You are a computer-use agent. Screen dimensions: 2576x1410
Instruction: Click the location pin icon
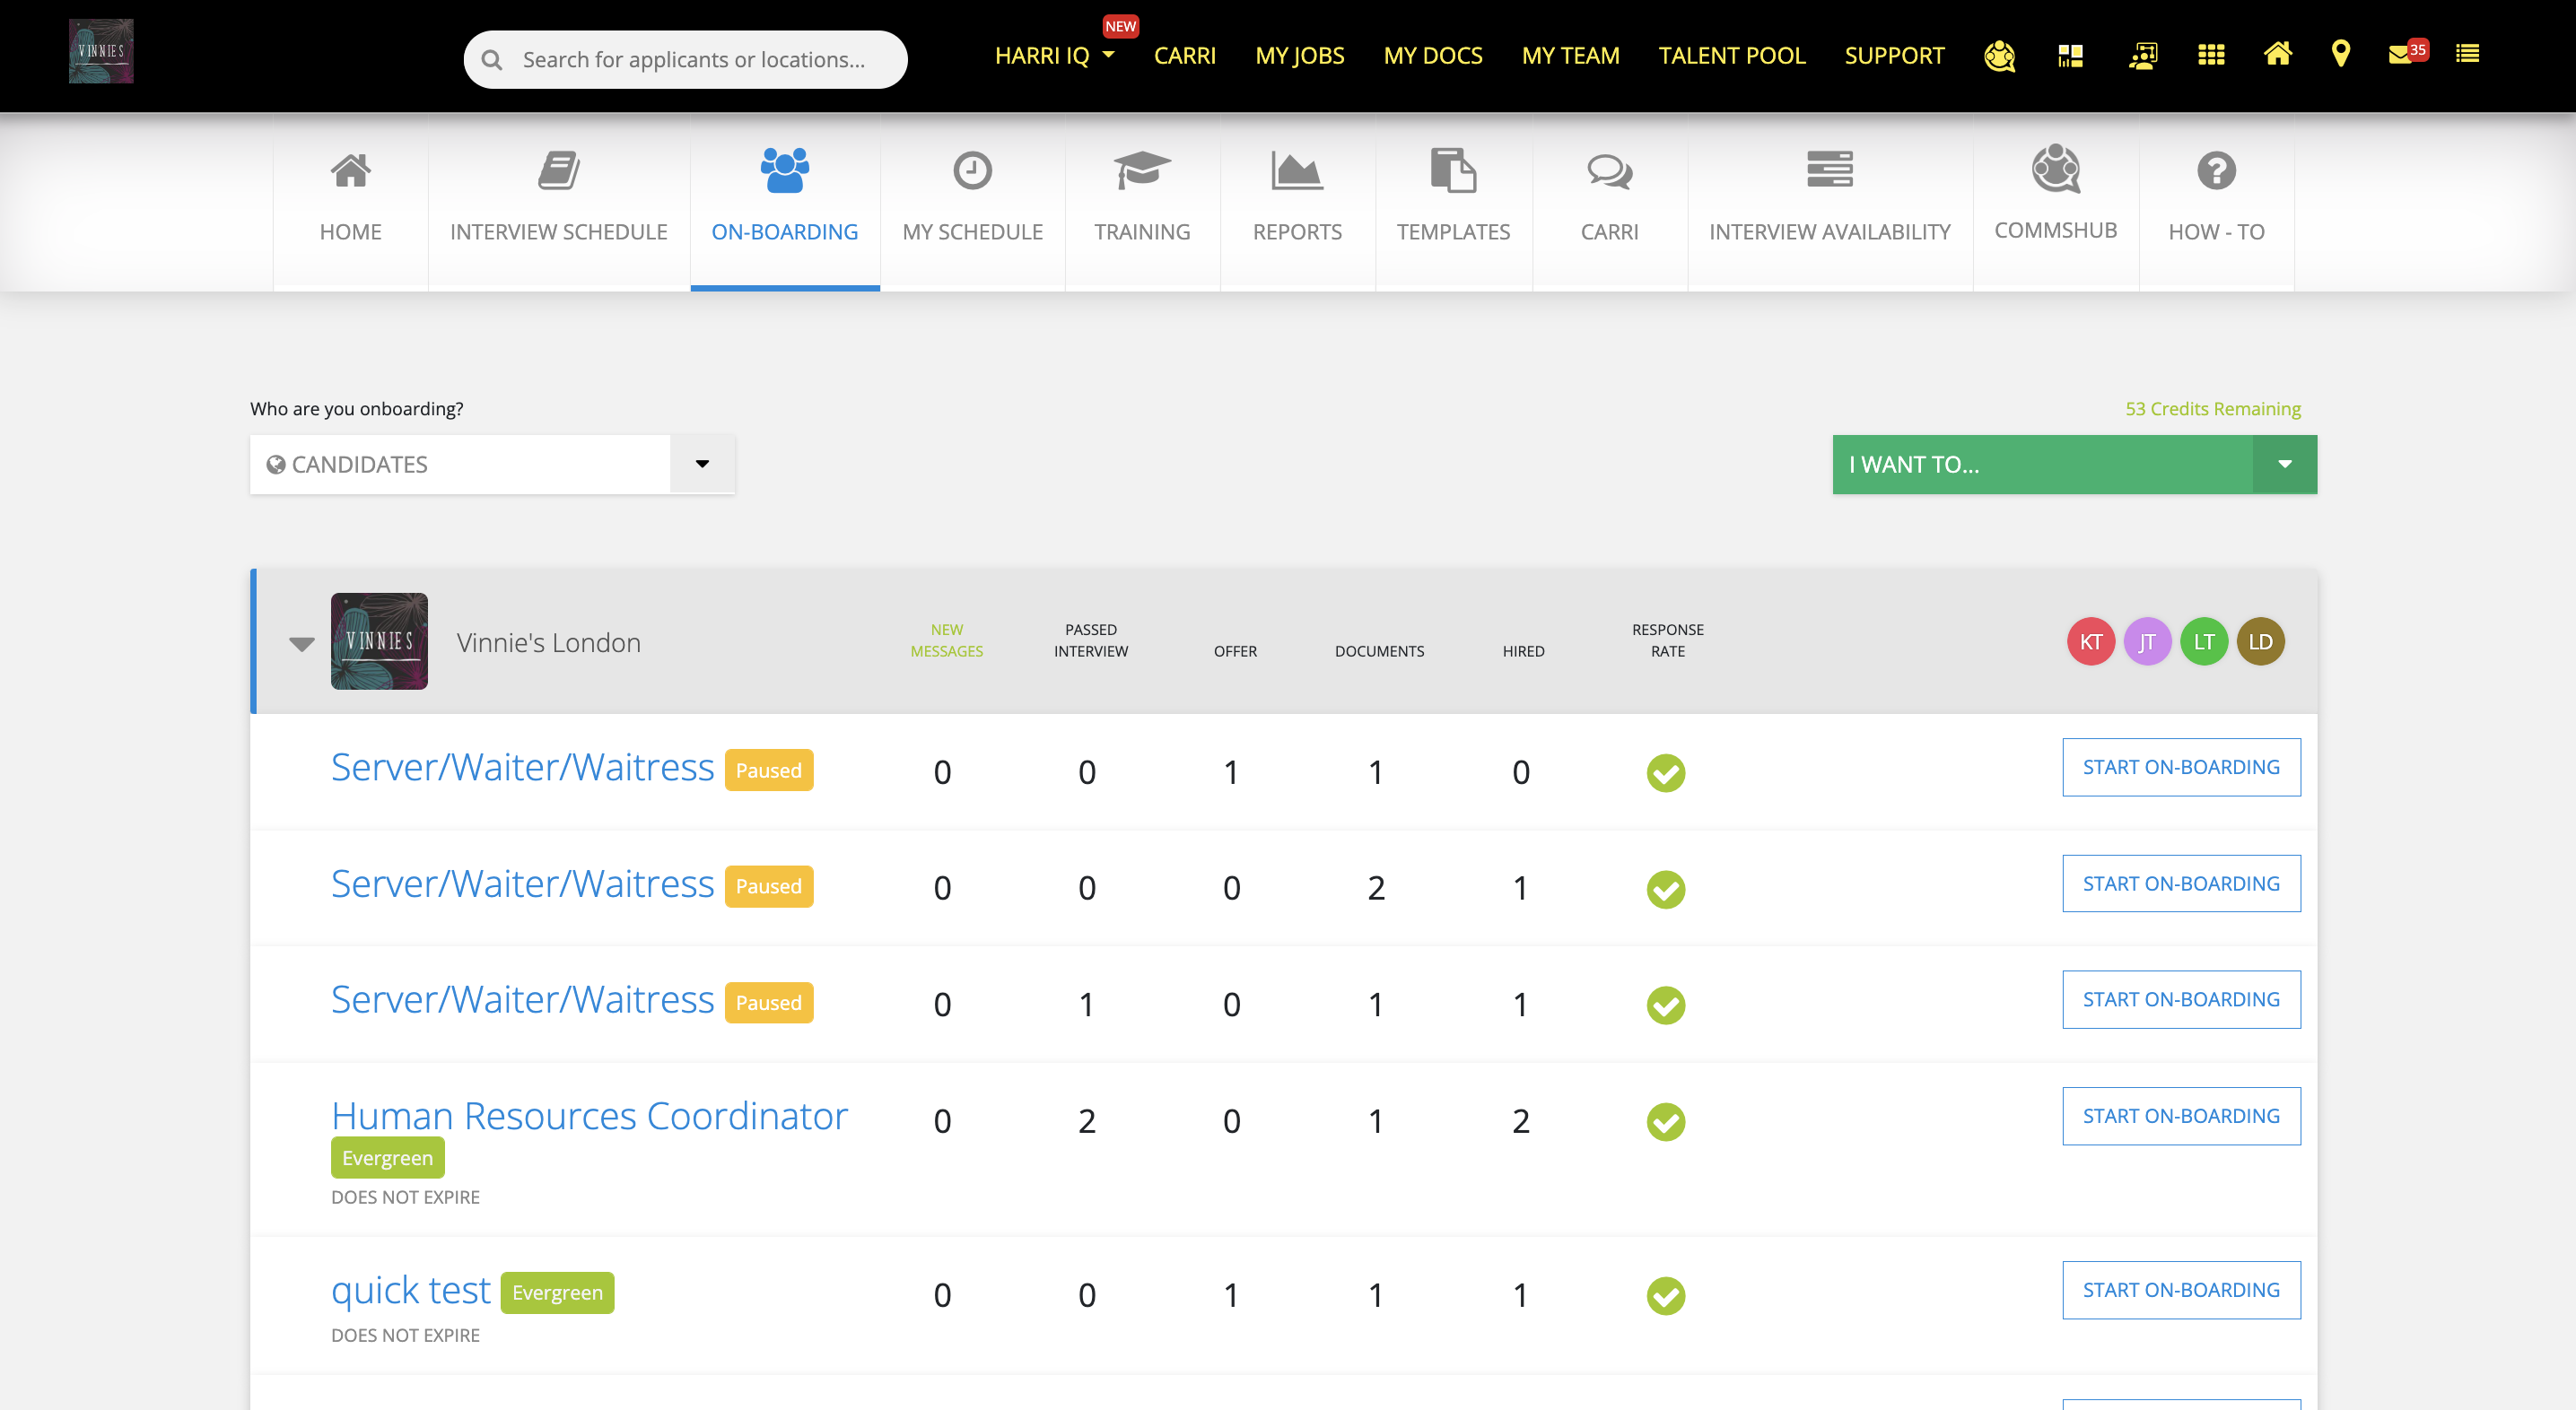click(x=2340, y=54)
